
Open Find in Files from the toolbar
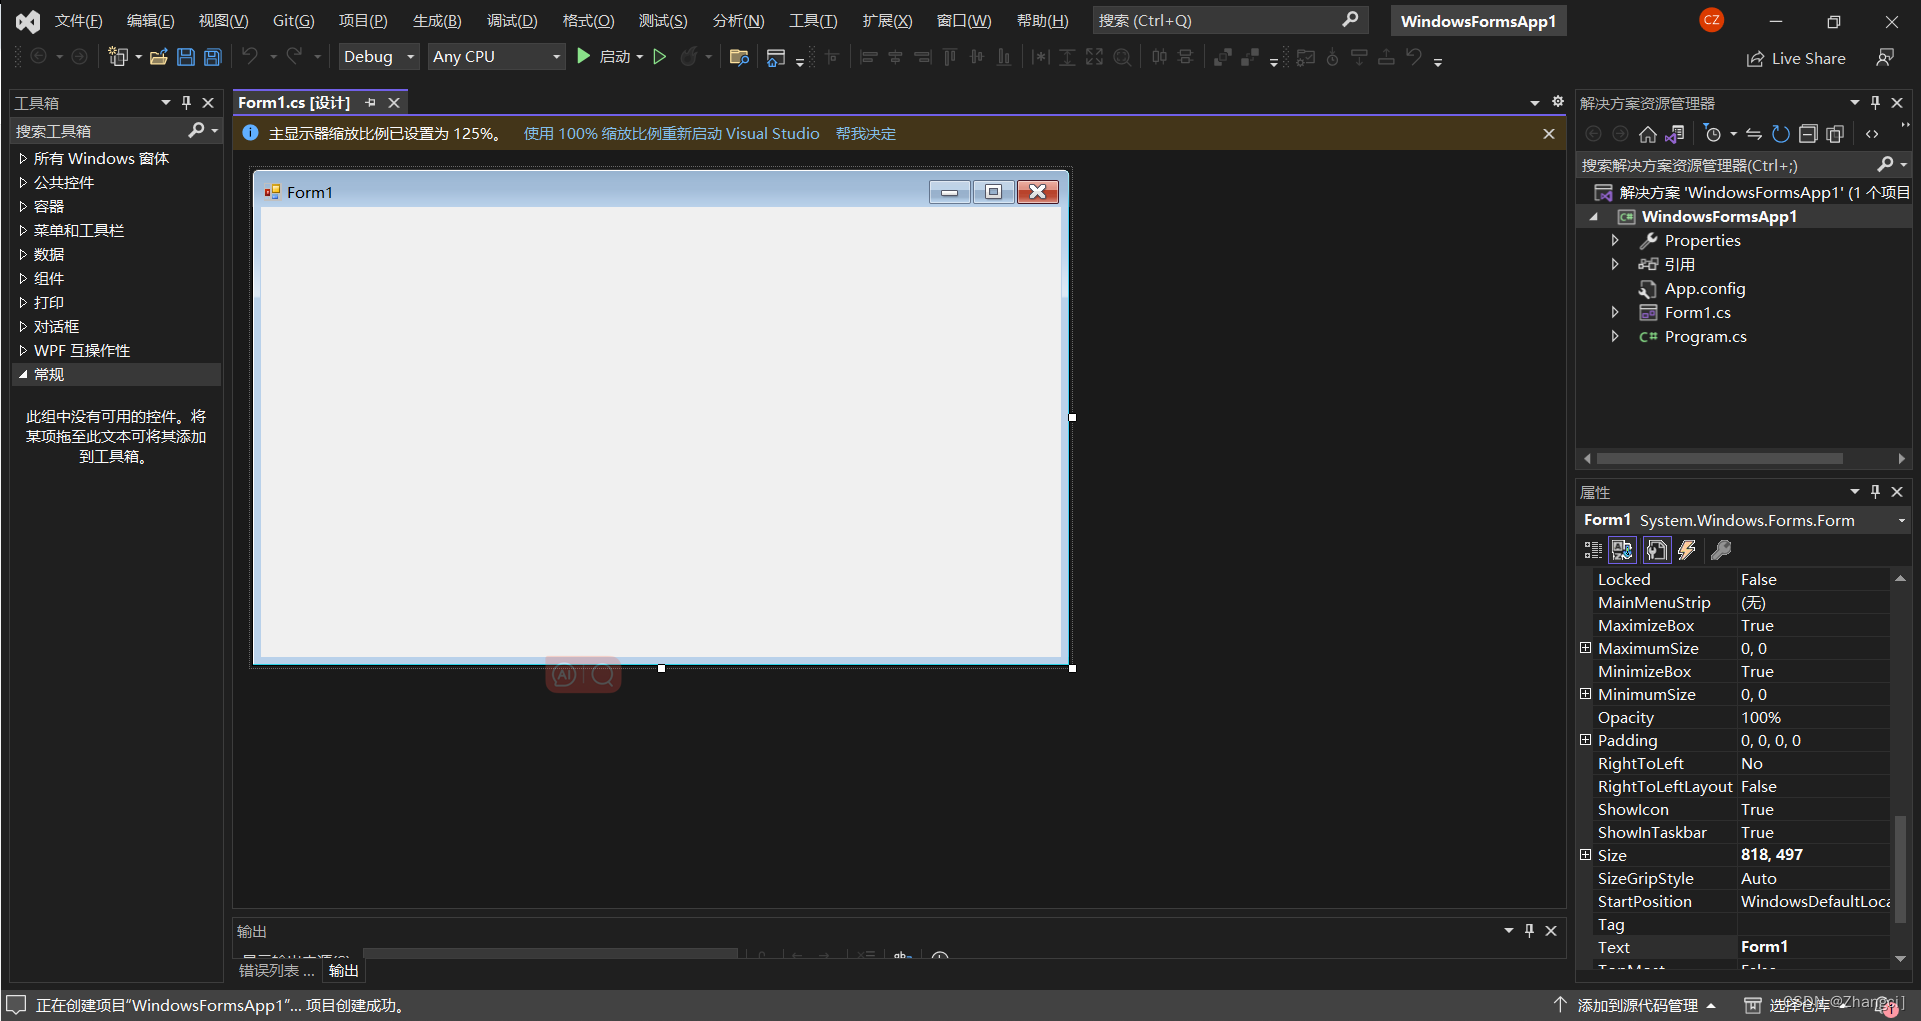tap(739, 57)
